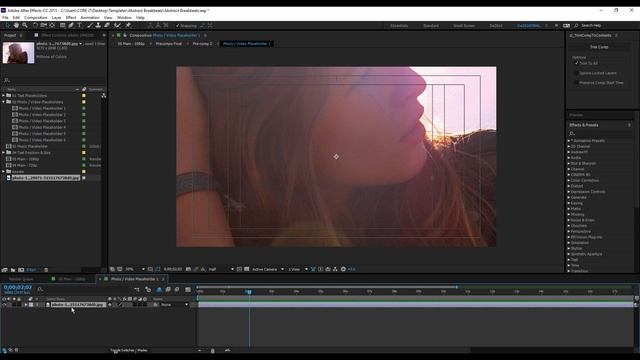The width and height of the screenshot is (640, 360).
Task: Select the Brush tool
Action: 90,25
